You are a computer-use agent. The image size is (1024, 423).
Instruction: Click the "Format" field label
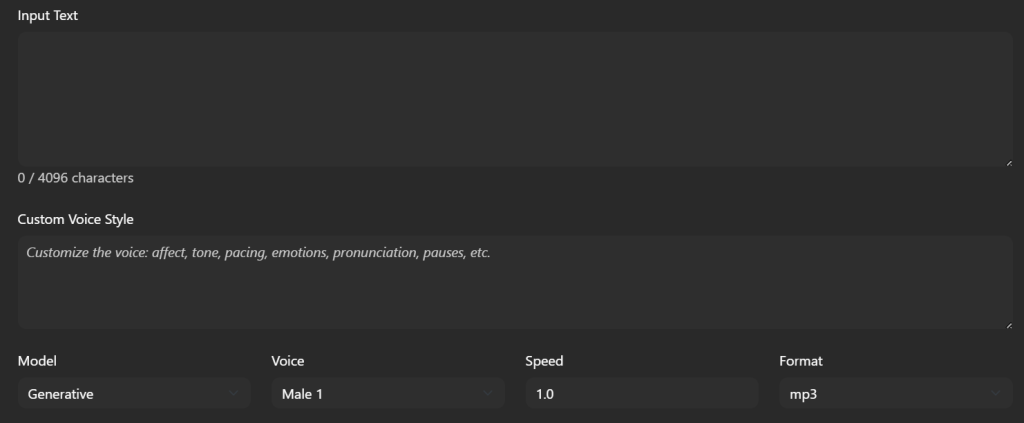801,361
